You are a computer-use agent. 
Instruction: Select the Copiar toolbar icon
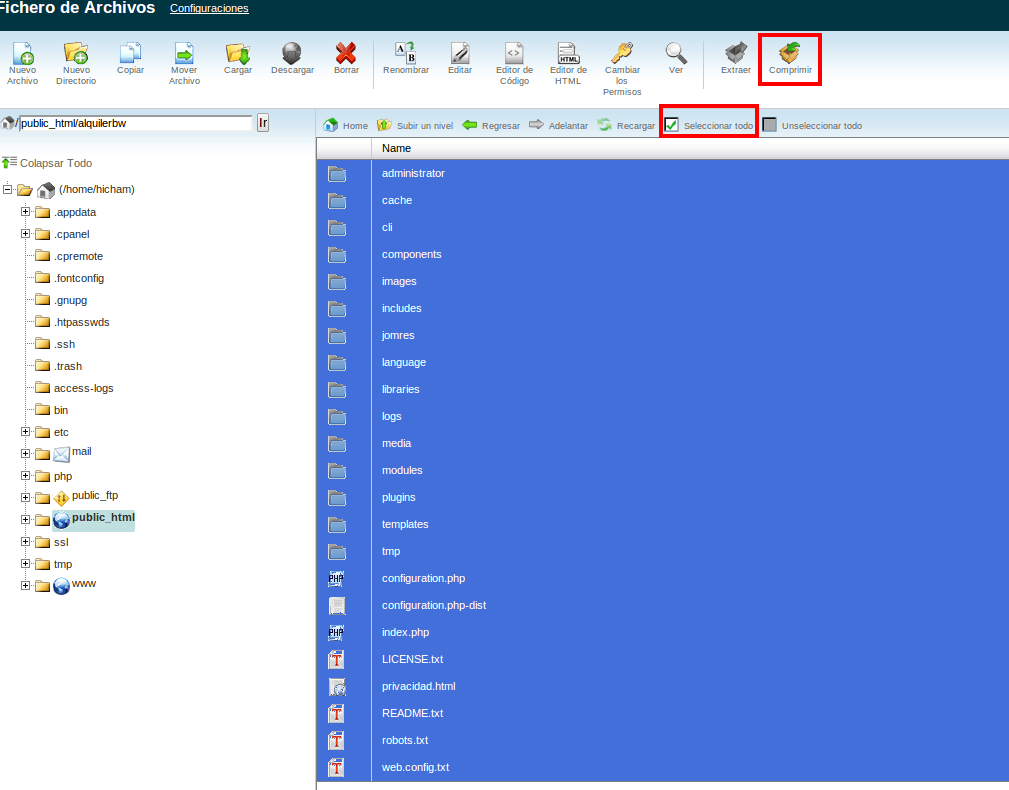point(130,53)
